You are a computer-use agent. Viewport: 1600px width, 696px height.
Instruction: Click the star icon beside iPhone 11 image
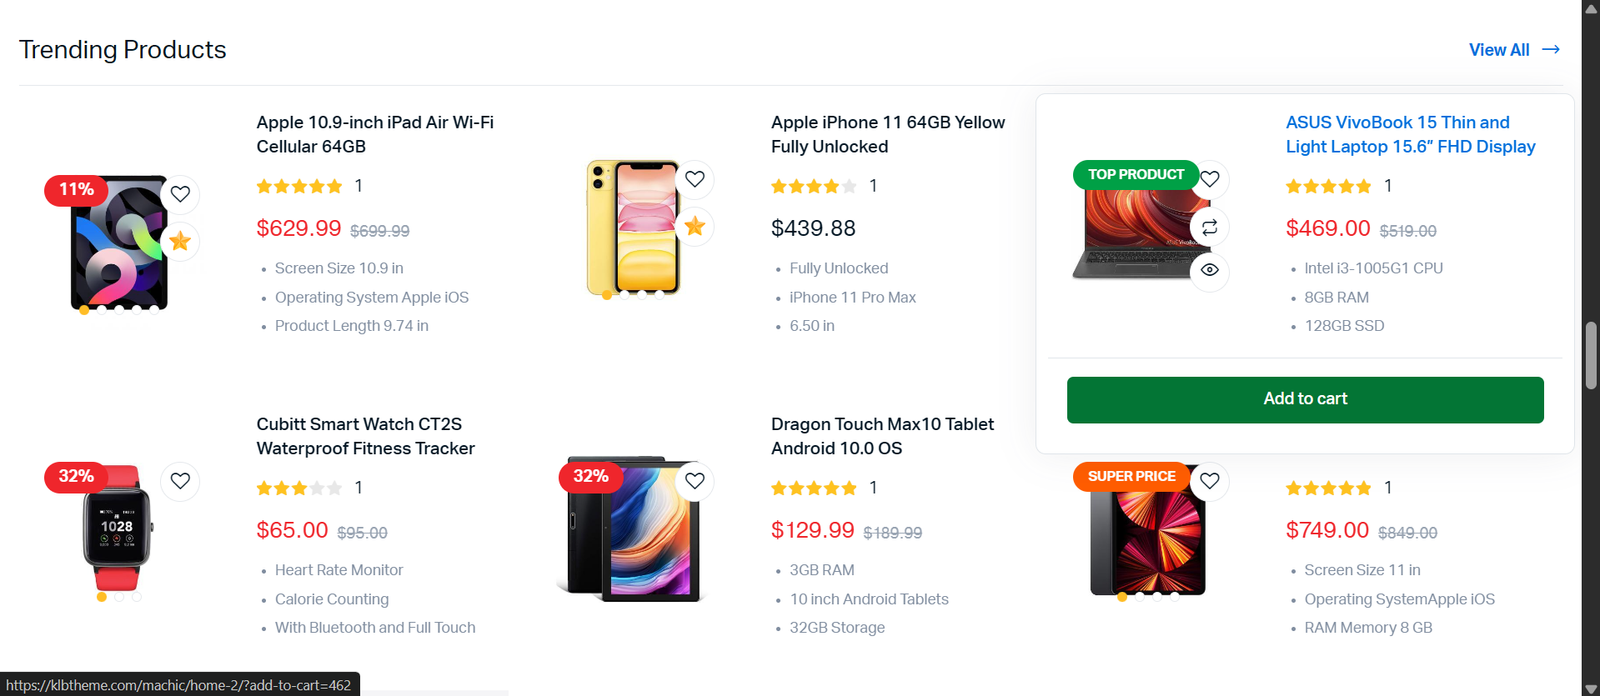point(695,226)
